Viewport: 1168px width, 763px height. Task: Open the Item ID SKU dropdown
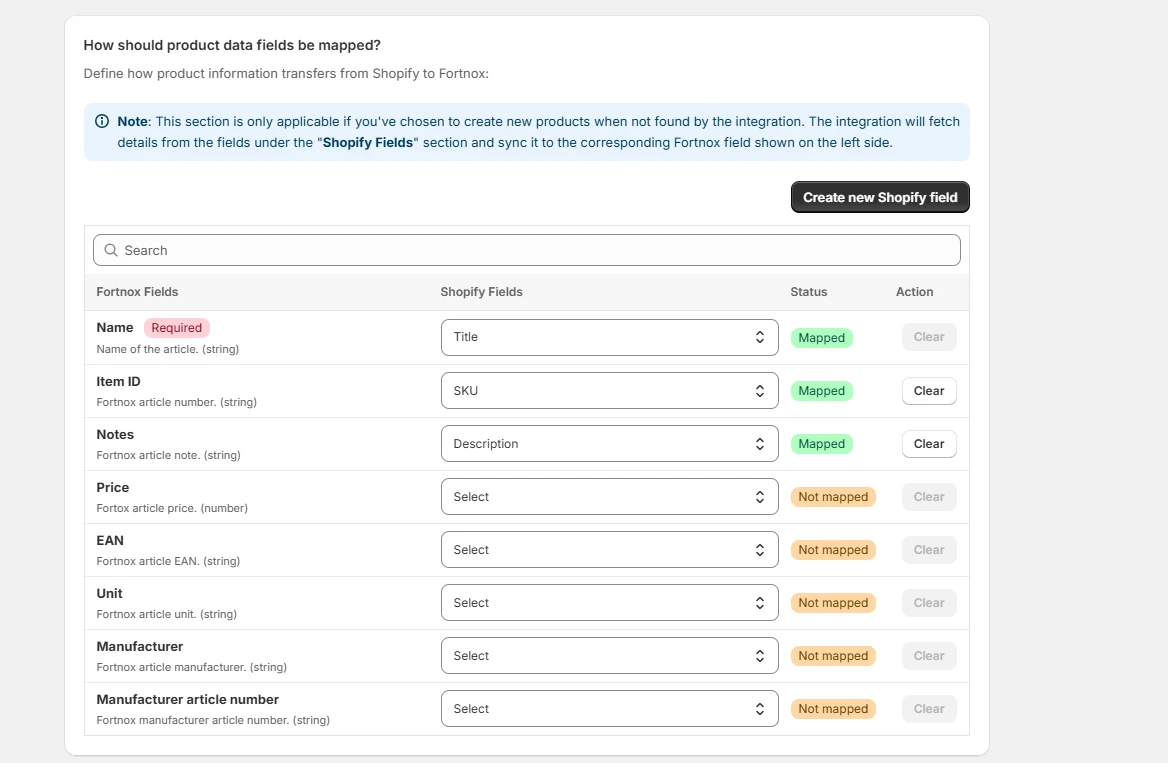coord(609,391)
